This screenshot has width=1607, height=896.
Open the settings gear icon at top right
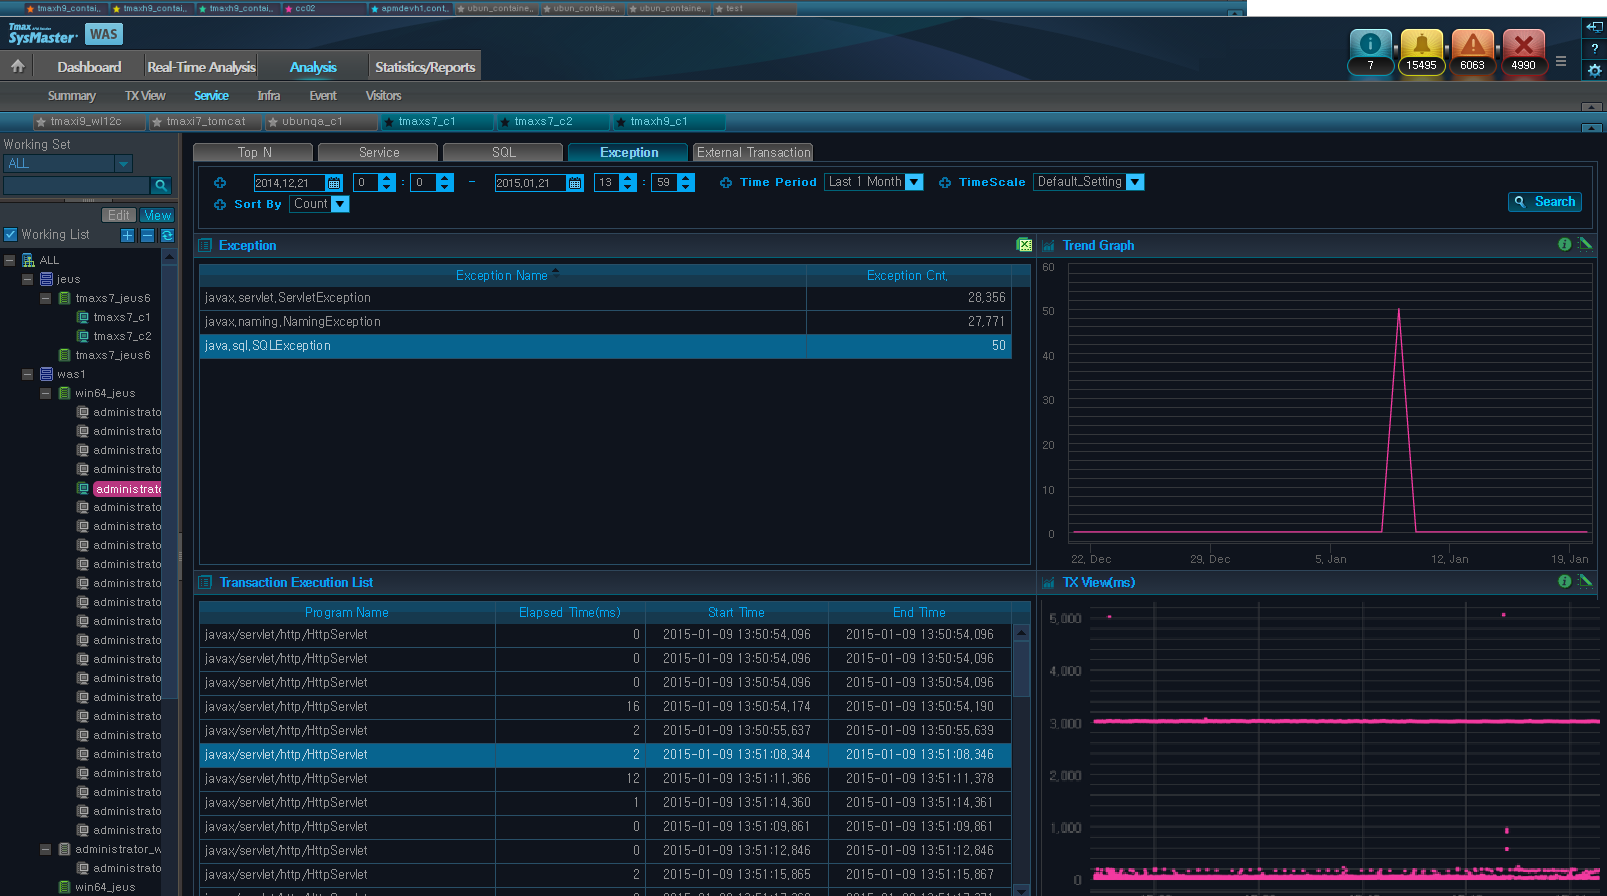click(1594, 70)
